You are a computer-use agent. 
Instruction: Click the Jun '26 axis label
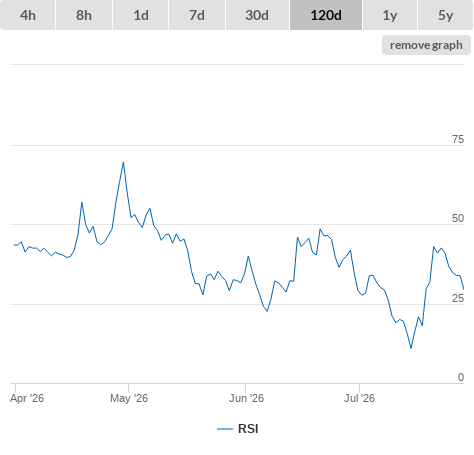(x=246, y=398)
